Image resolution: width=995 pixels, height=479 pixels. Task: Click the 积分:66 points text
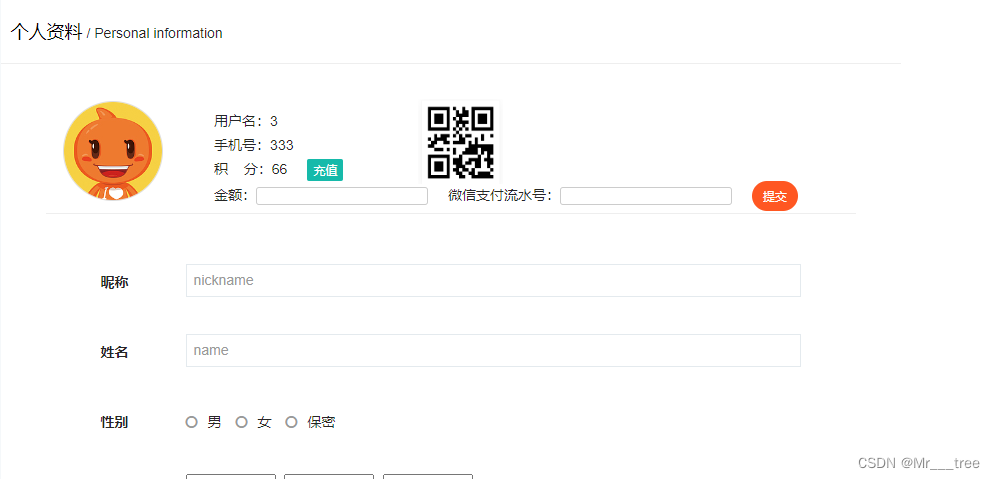251,169
